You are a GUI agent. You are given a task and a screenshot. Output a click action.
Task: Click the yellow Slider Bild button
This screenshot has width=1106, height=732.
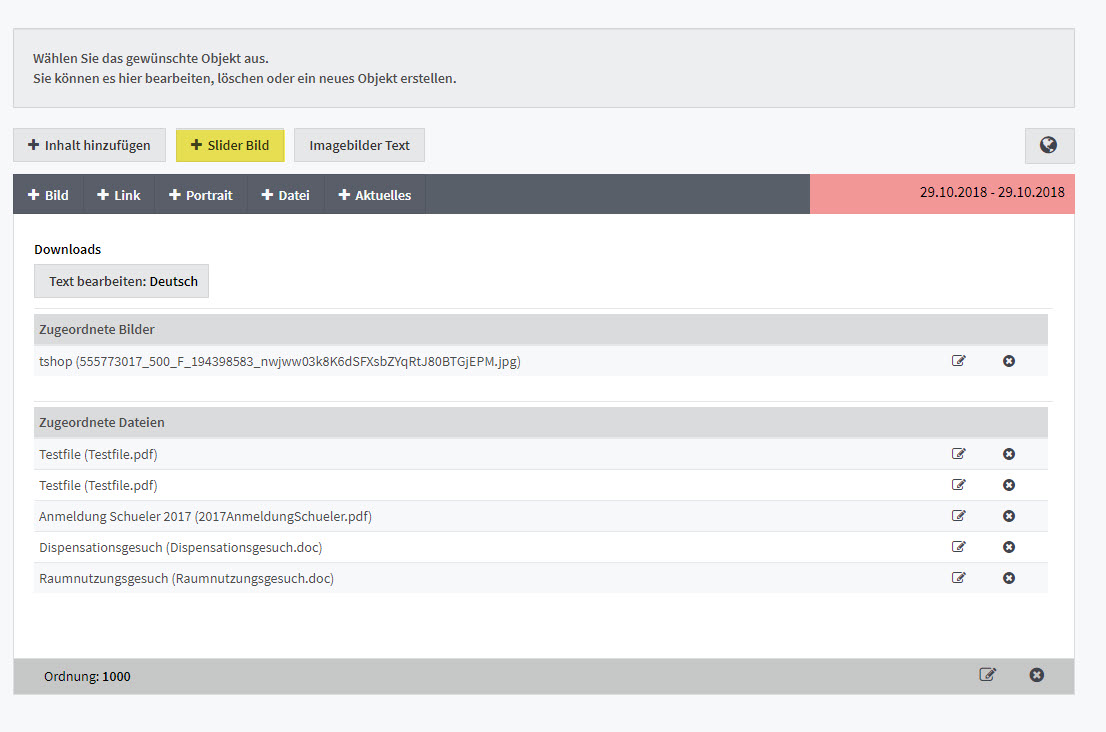pyautogui.click(x=230, y=145)
